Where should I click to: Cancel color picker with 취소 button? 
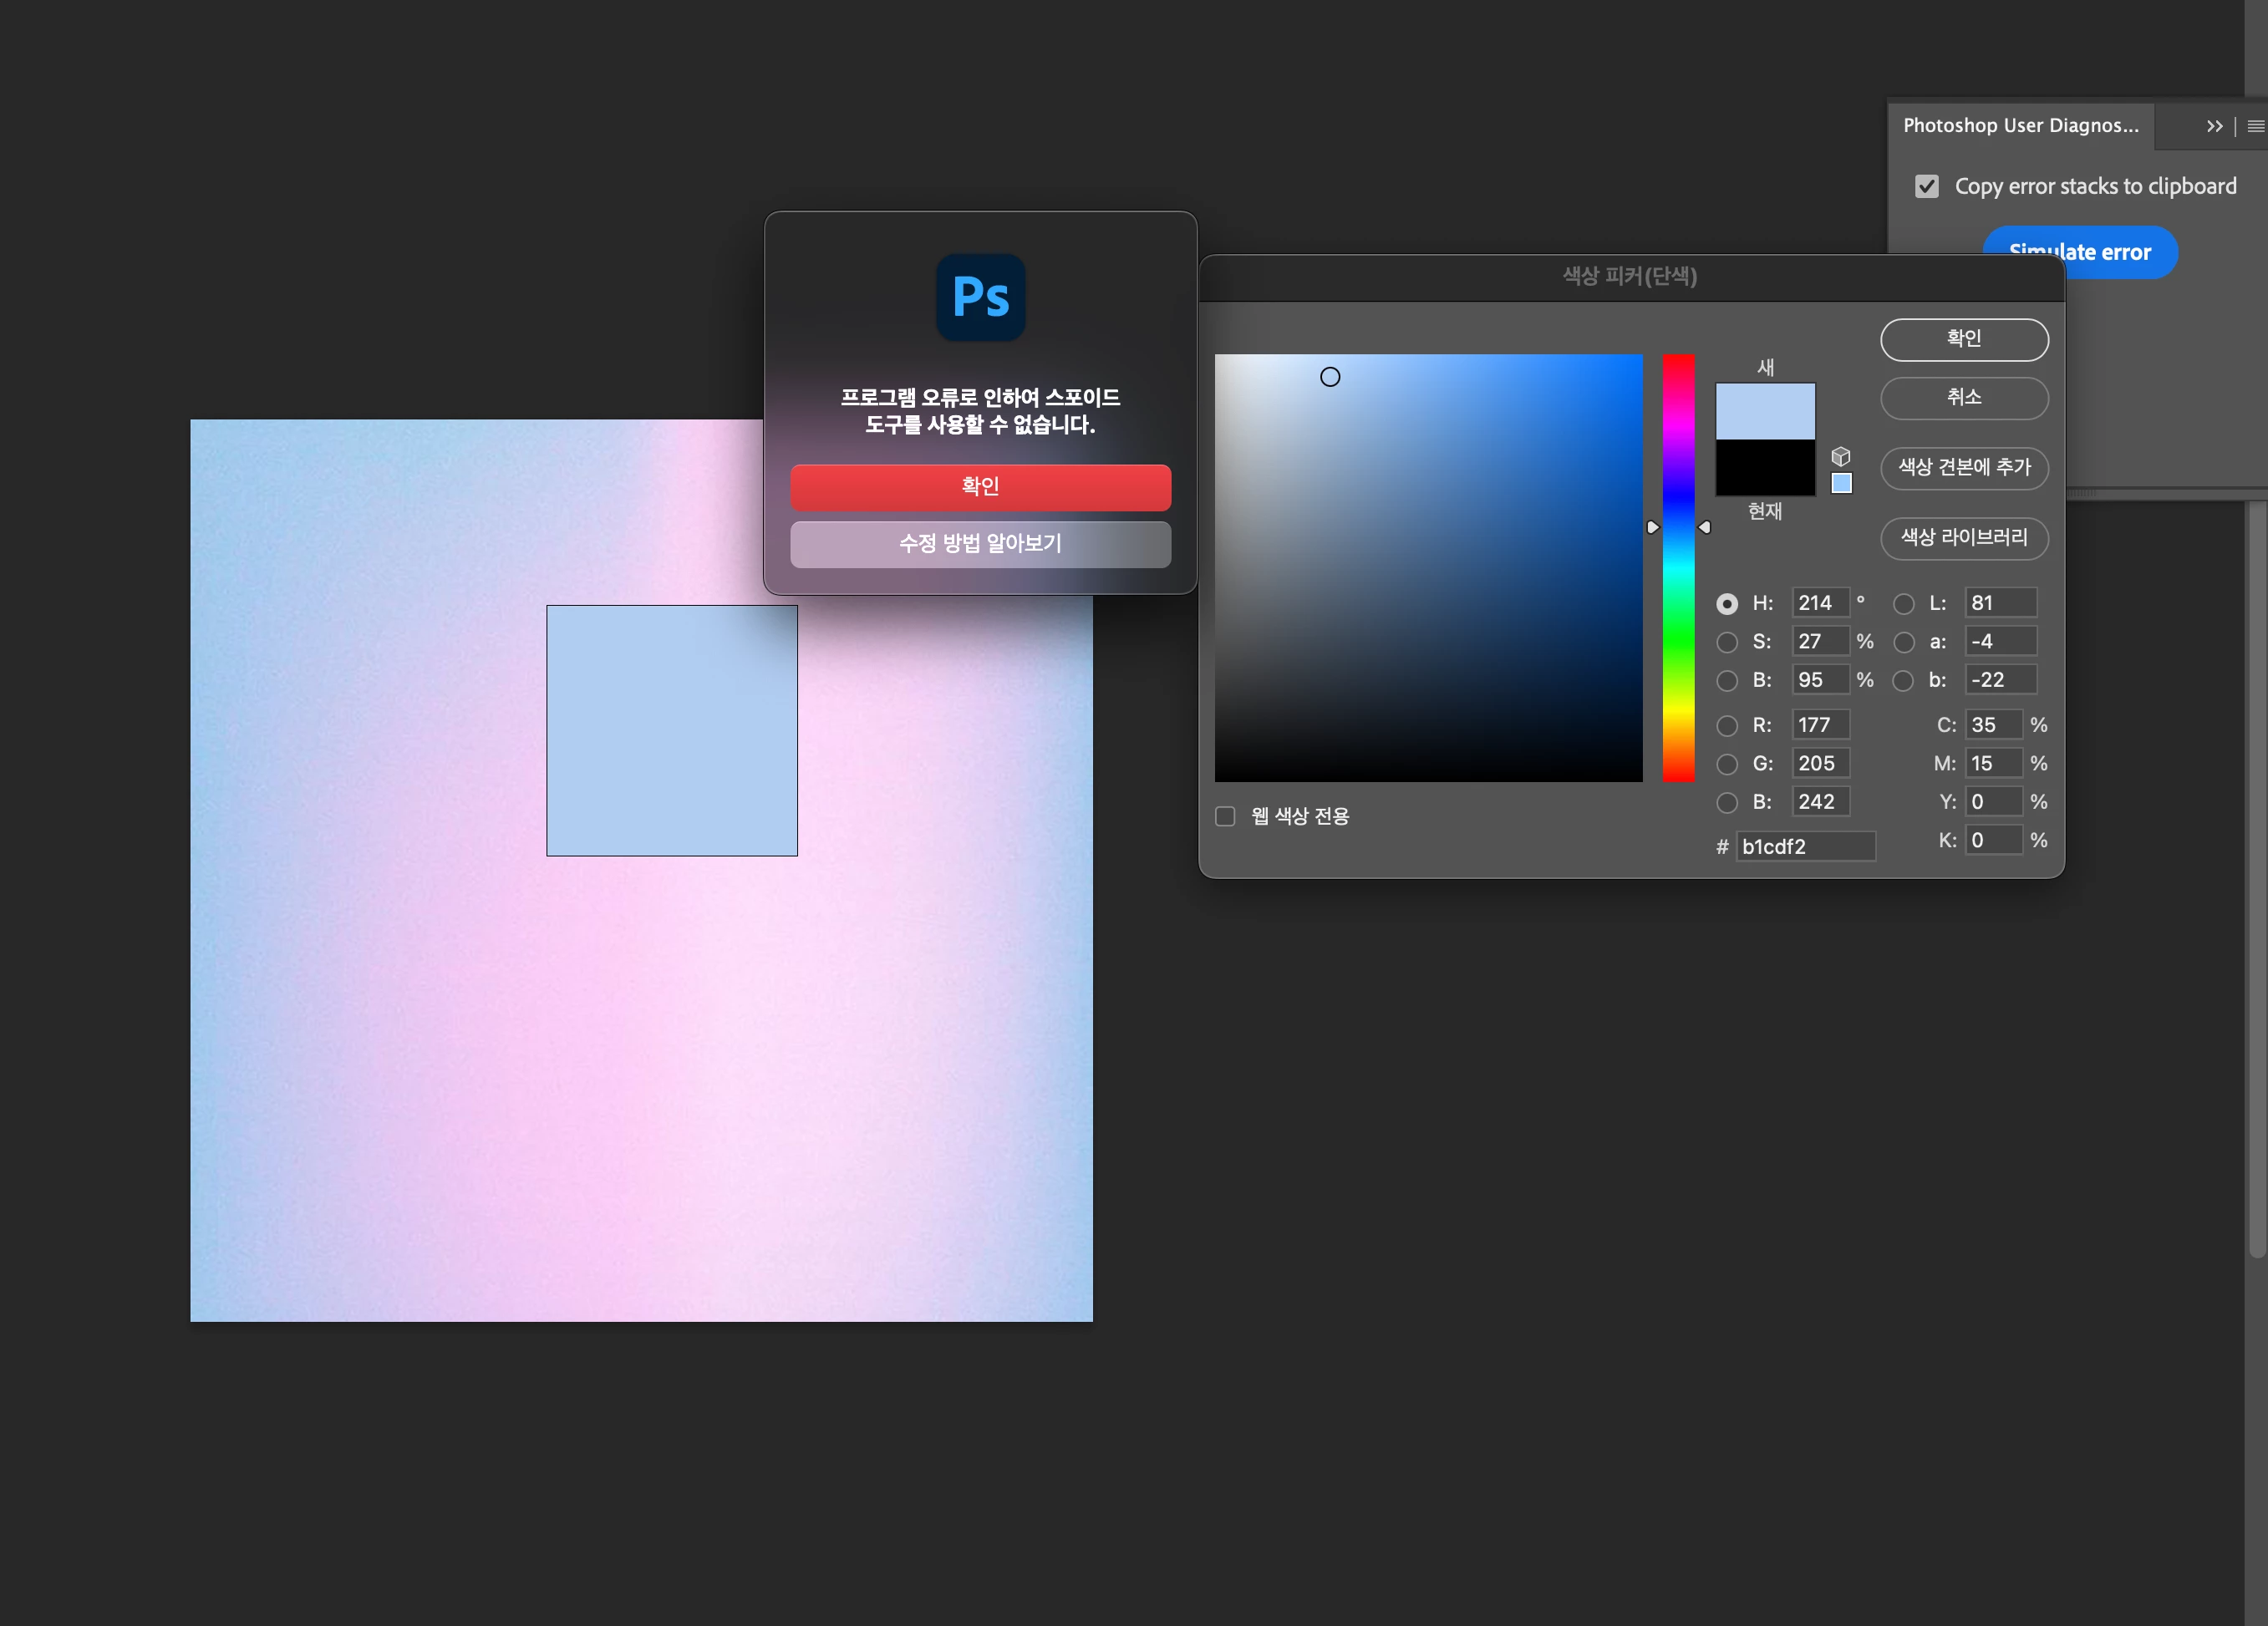point(1963,398)
